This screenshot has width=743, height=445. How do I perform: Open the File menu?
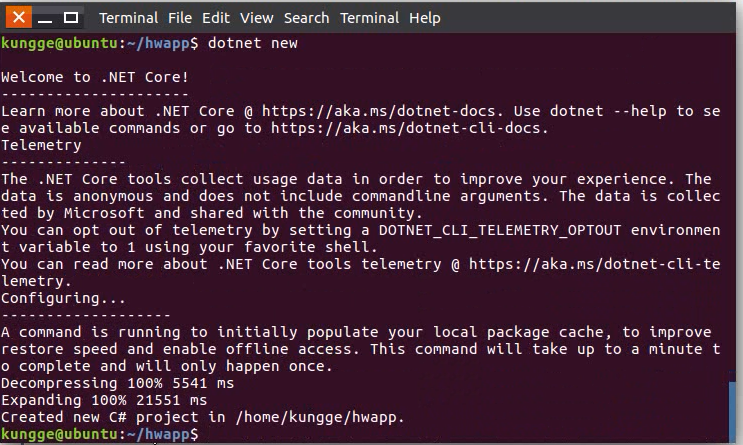click(x=180, y=18)
